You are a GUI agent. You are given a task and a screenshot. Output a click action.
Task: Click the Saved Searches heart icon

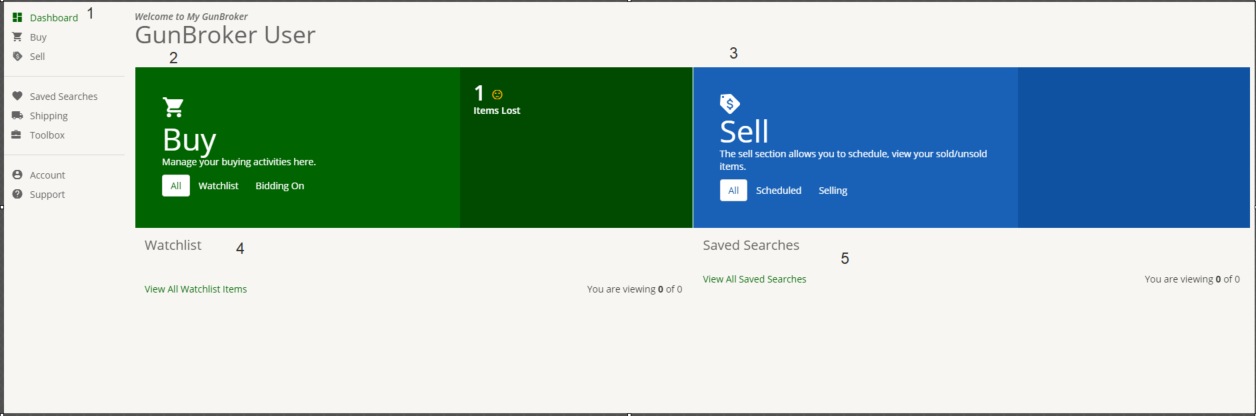[x=18, y=96]
